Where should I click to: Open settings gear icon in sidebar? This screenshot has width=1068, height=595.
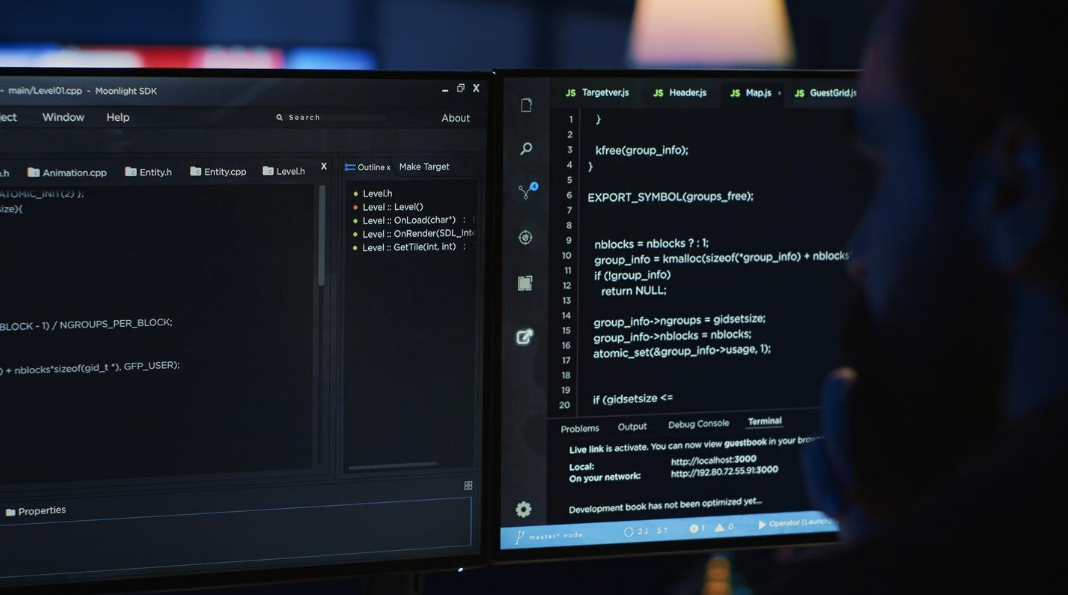point(523,509)
